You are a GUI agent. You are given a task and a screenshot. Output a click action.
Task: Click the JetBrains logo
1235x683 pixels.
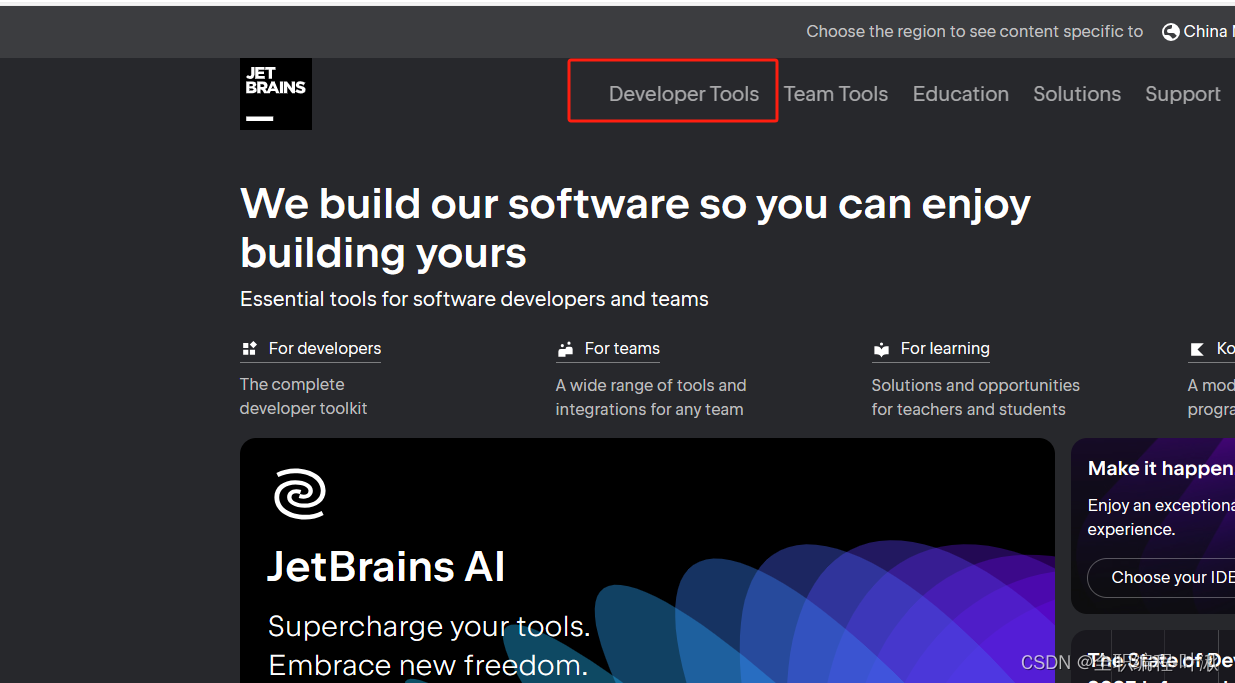coord(276,94)
